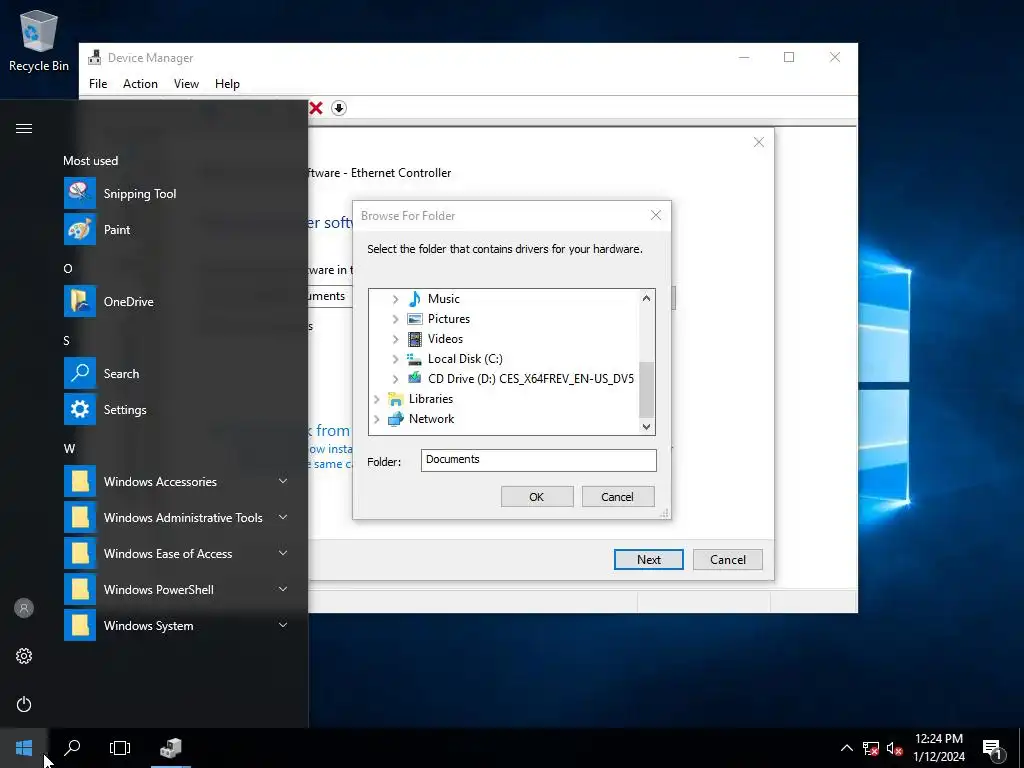Click the Windows PowerShell folder icon

(80, 589)
